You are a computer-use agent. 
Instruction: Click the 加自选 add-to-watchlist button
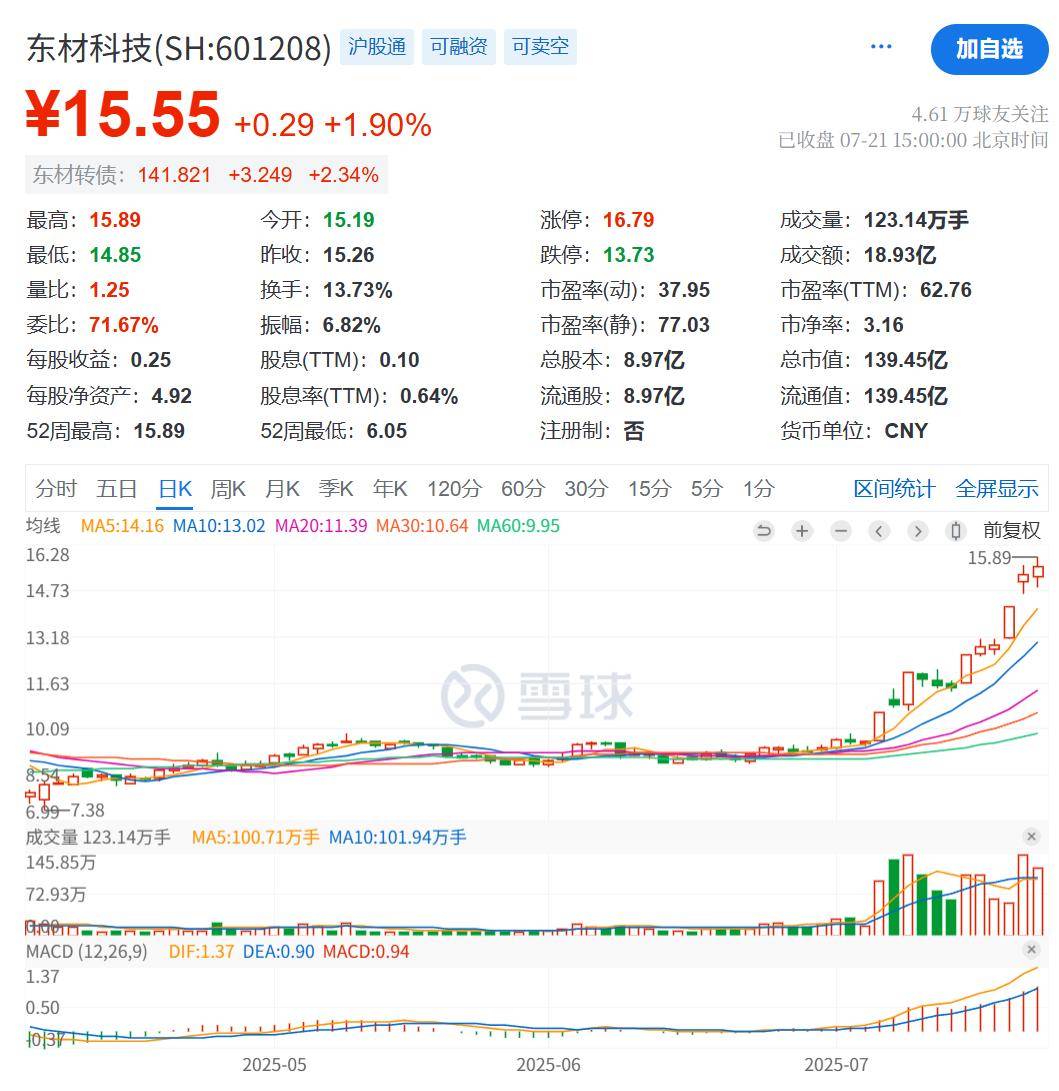click(989, 49)
